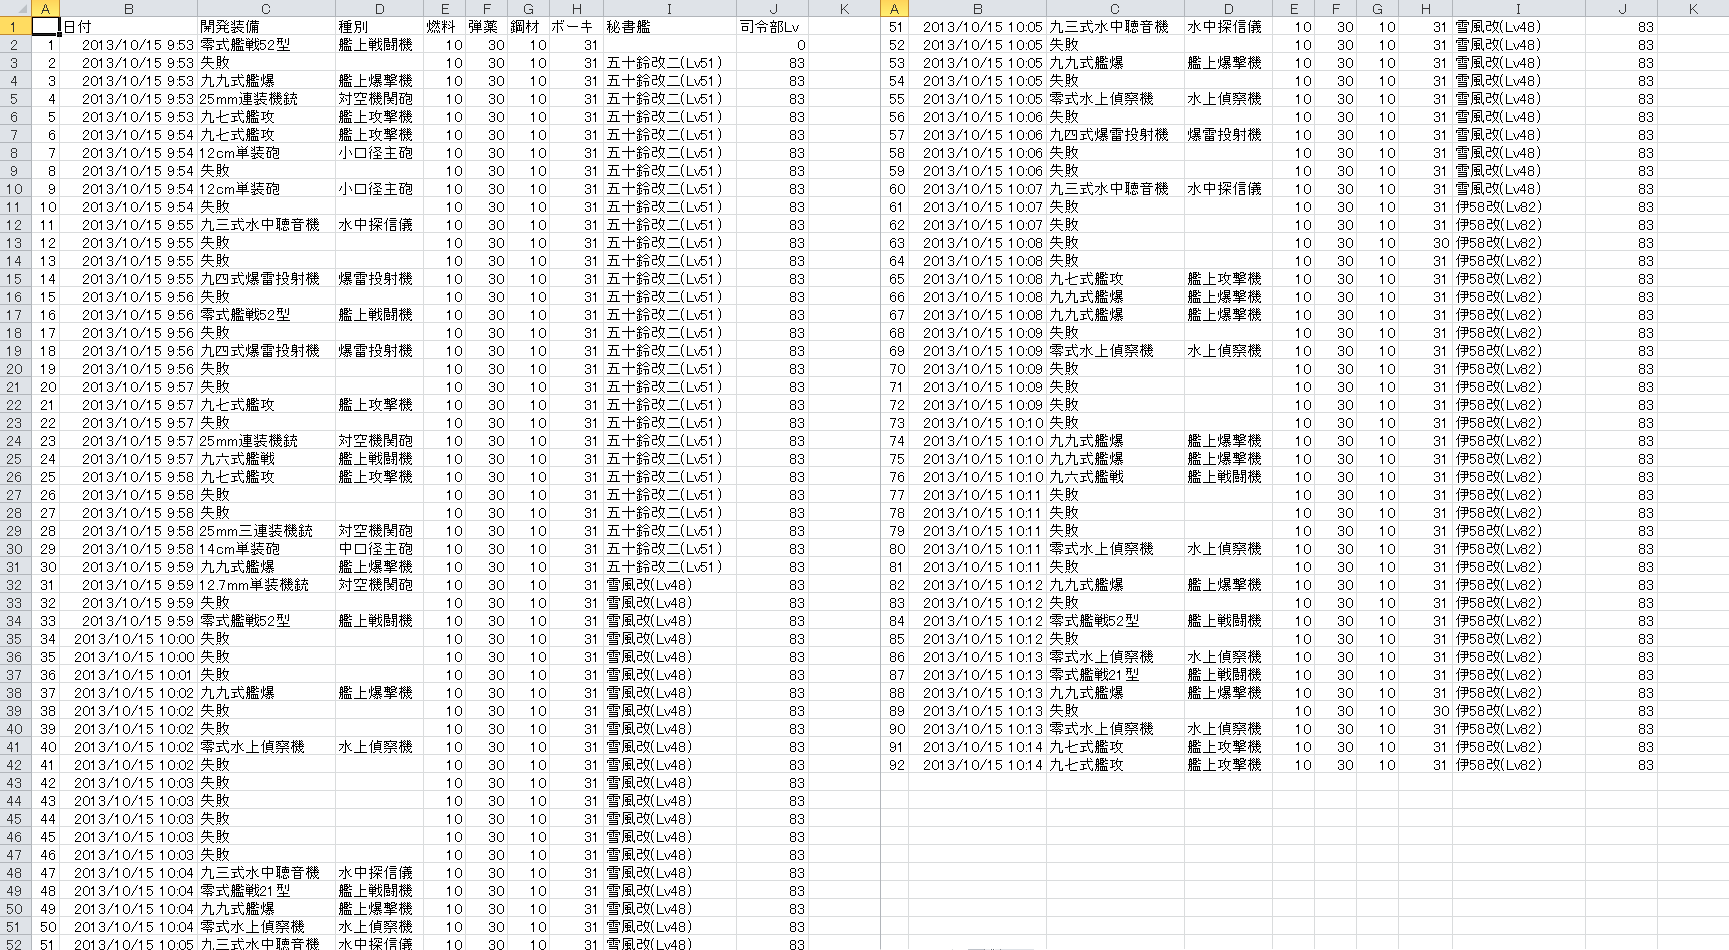
Task: Select index 77 cell in right pane
Action: tap(894, 495)
